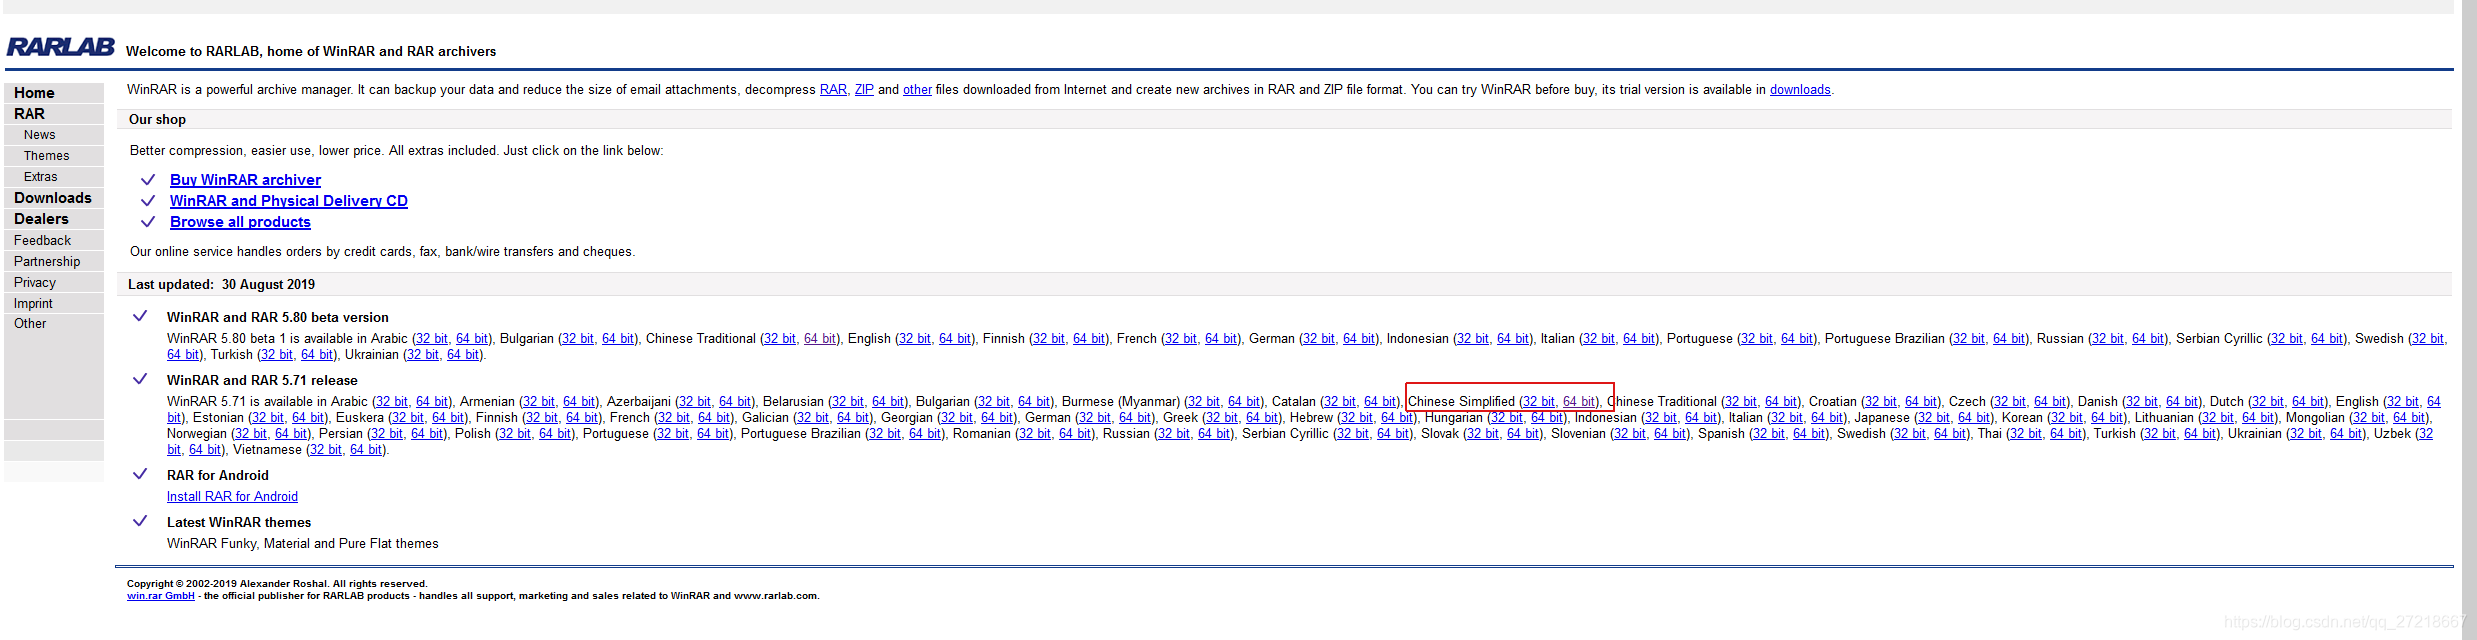Download WinRAR 5.71 Polish 32 bit

click(515, 434)
